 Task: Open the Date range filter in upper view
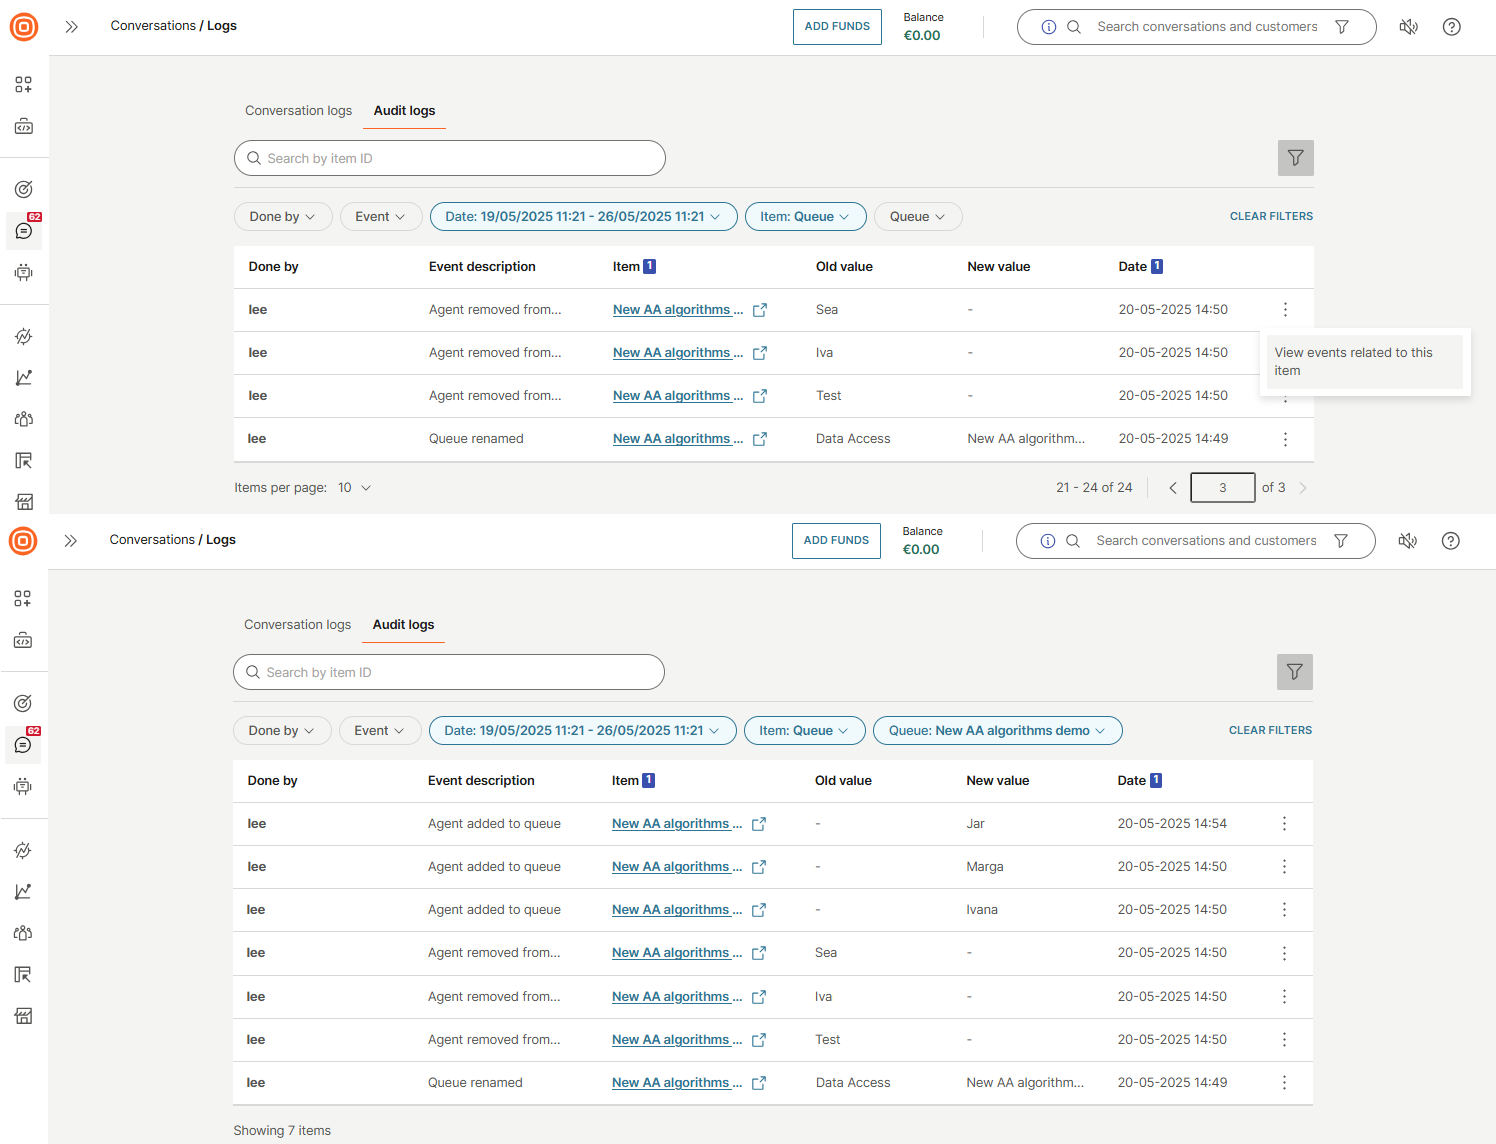pyautogui.click(x=583, y=217)
